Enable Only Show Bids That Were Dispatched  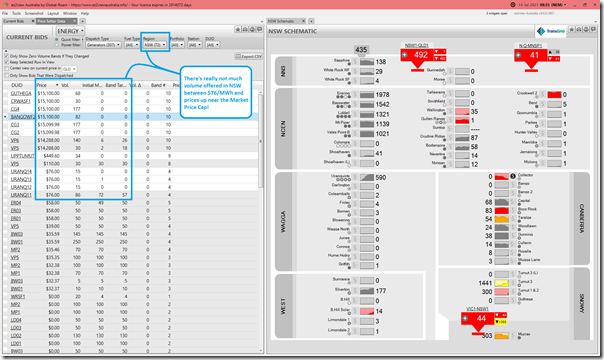pos(7,75)
